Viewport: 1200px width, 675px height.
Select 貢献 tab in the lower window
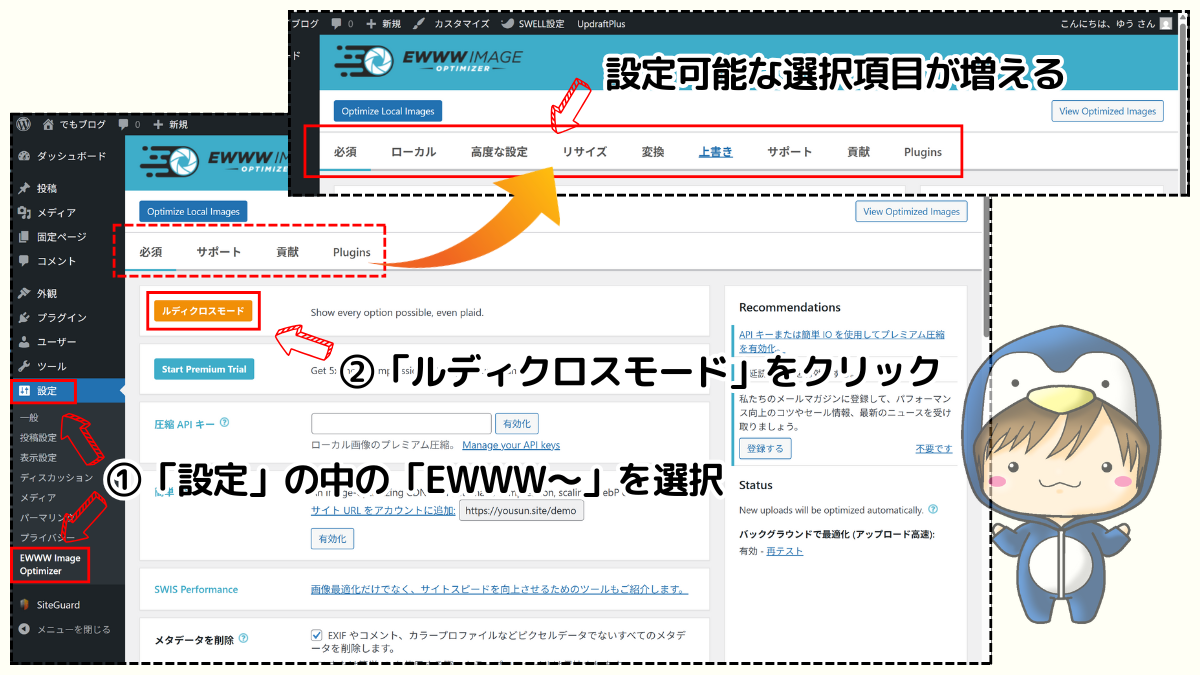(x=288, y=252)
